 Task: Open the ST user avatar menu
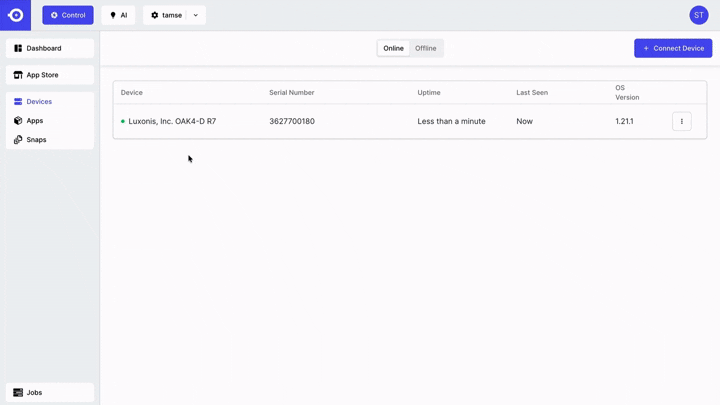(698, 15)
